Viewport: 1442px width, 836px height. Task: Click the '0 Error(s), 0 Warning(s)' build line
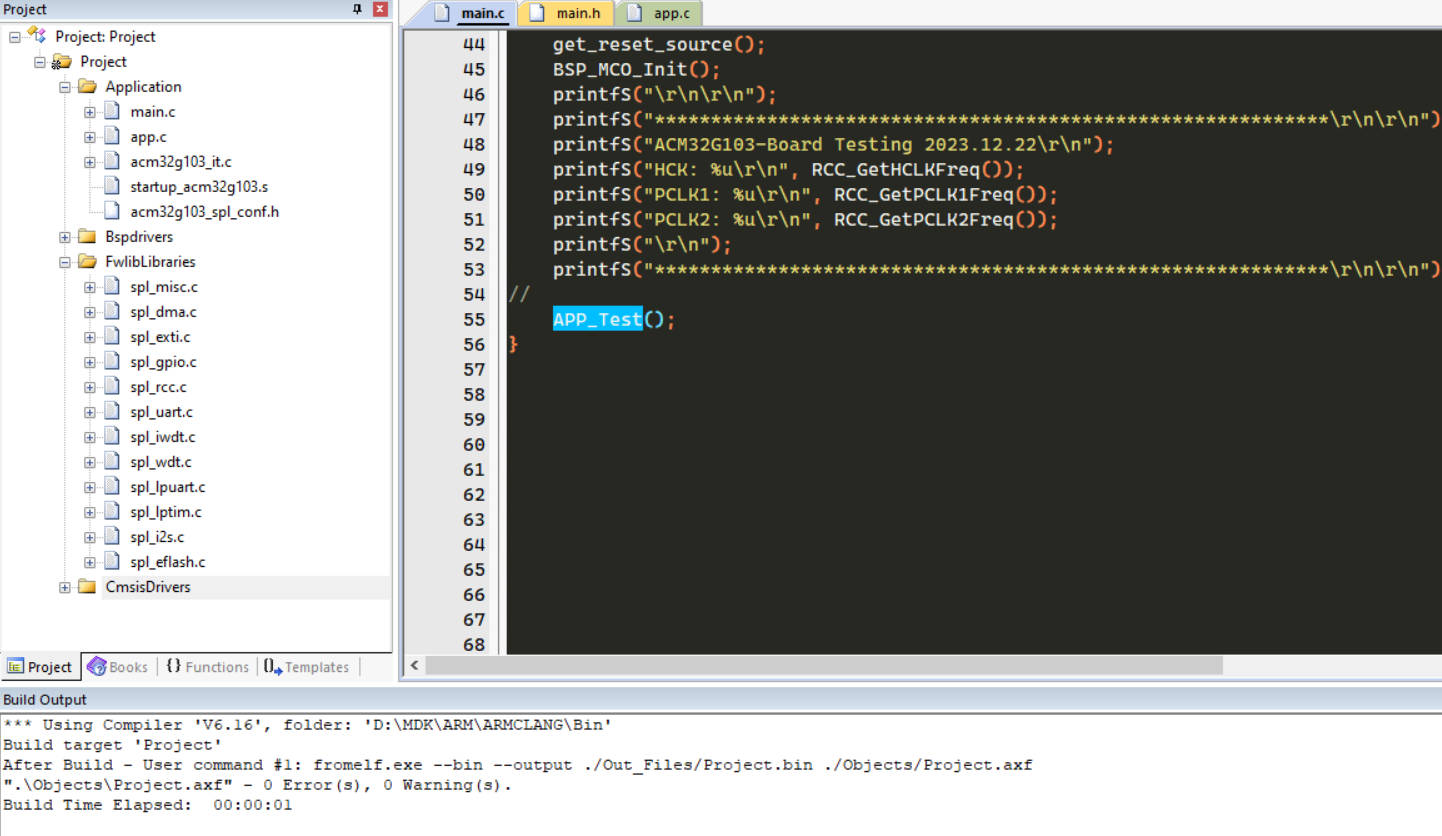257,785
